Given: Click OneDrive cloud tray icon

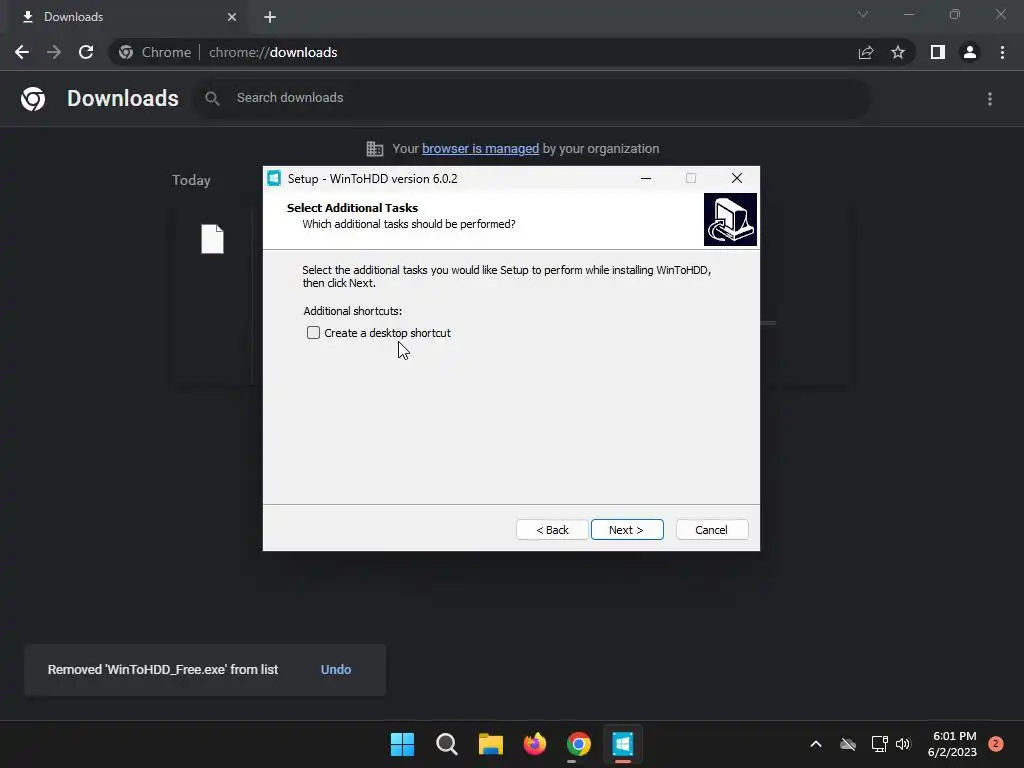Looking at the screenshot, I should pyautogui.click(x=848, y=744).
